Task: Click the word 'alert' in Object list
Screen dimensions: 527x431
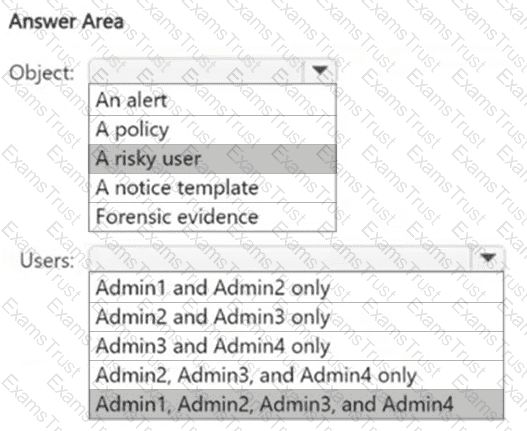Action: pos(147,100)
